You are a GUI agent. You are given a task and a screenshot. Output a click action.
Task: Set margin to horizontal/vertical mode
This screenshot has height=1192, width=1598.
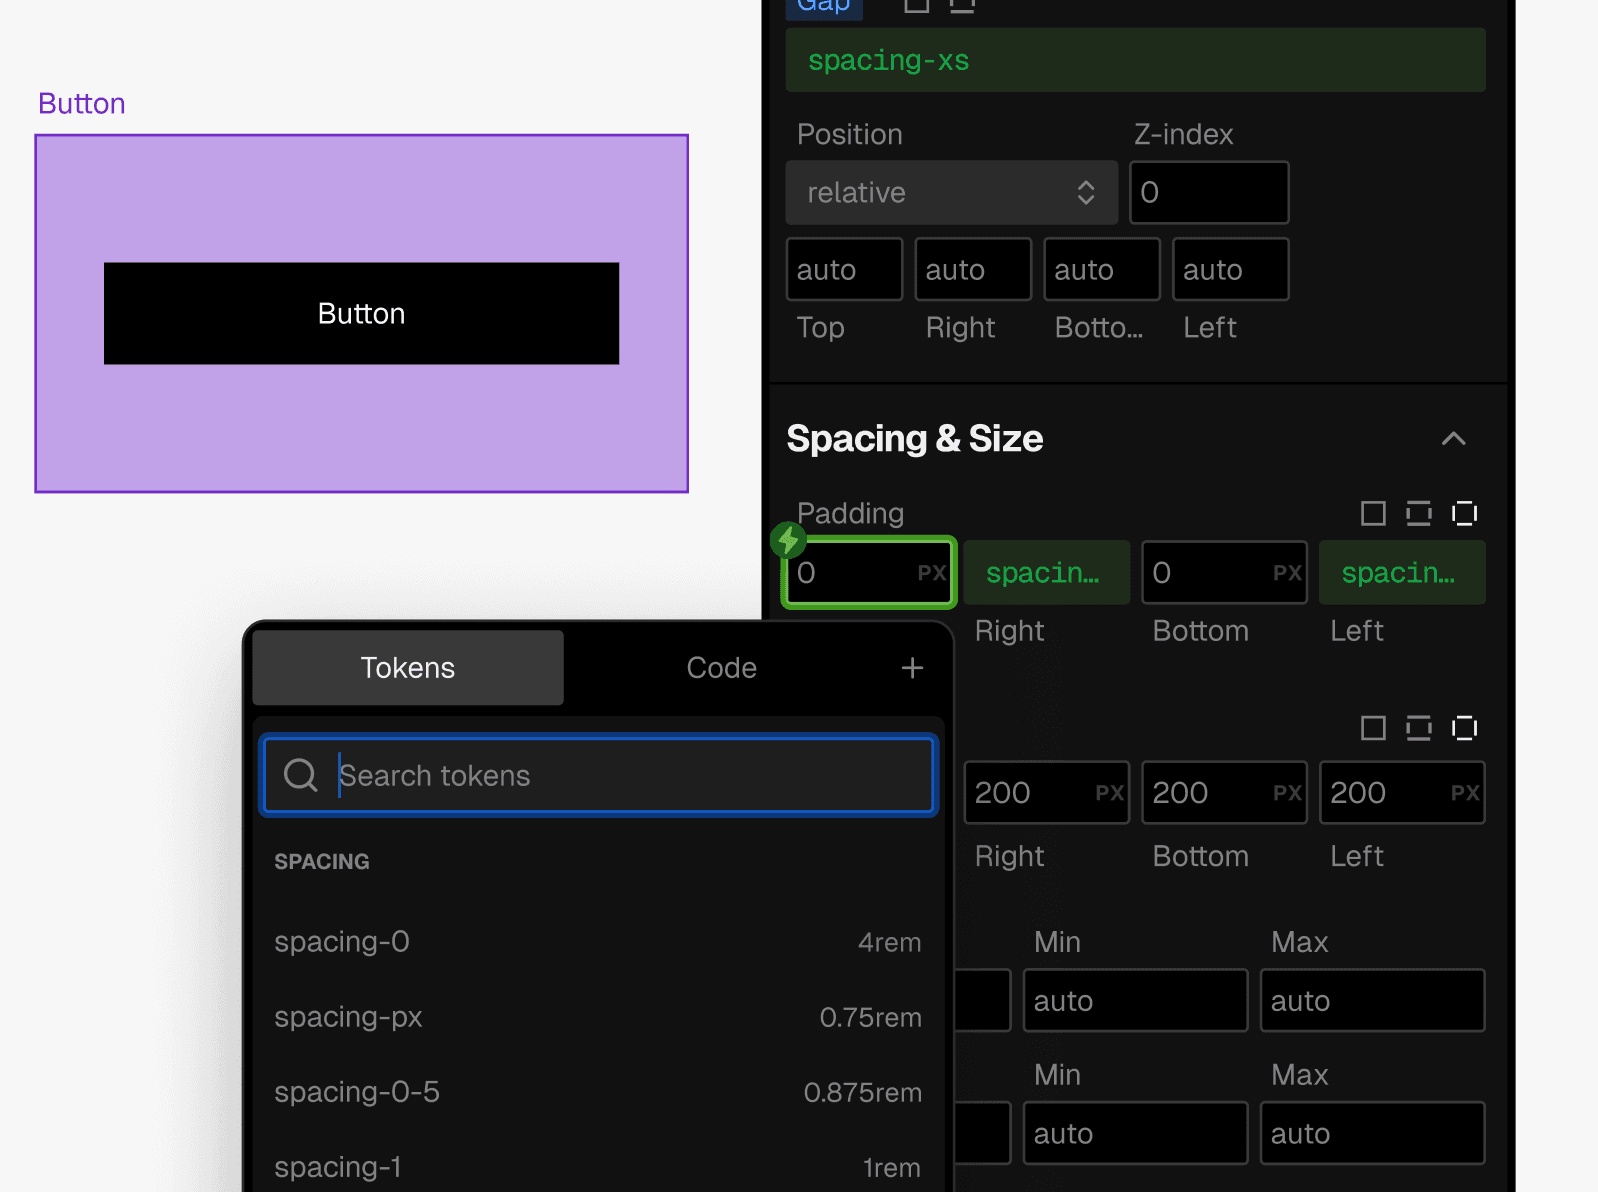(x=1418, y=728)
